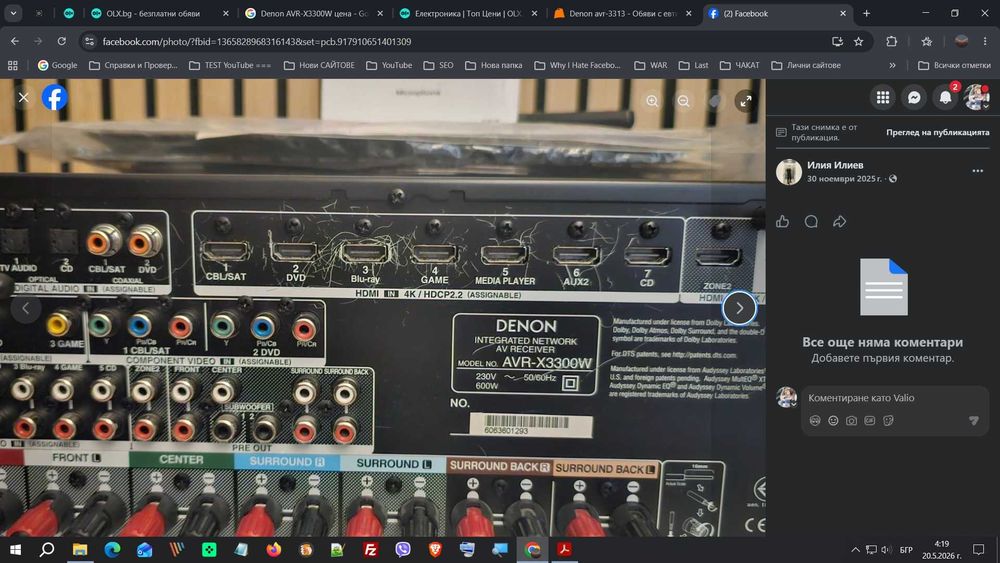Show hidden system tray icons
The height and width of the screenshot is (563, 1000).
coord(855,550)
